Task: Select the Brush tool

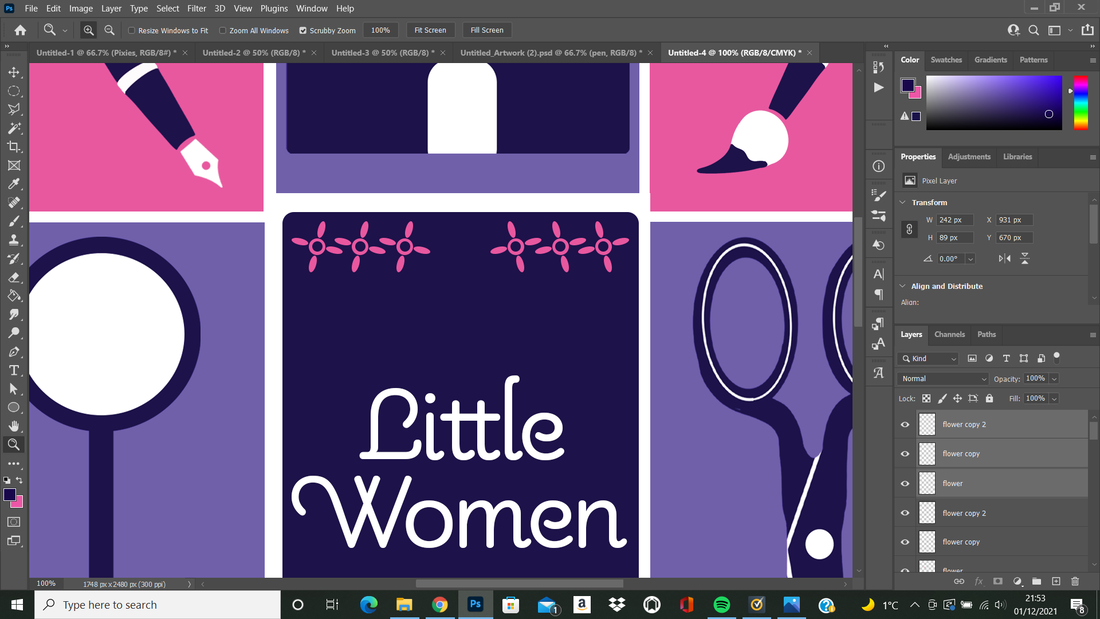Action: [13, 221]
